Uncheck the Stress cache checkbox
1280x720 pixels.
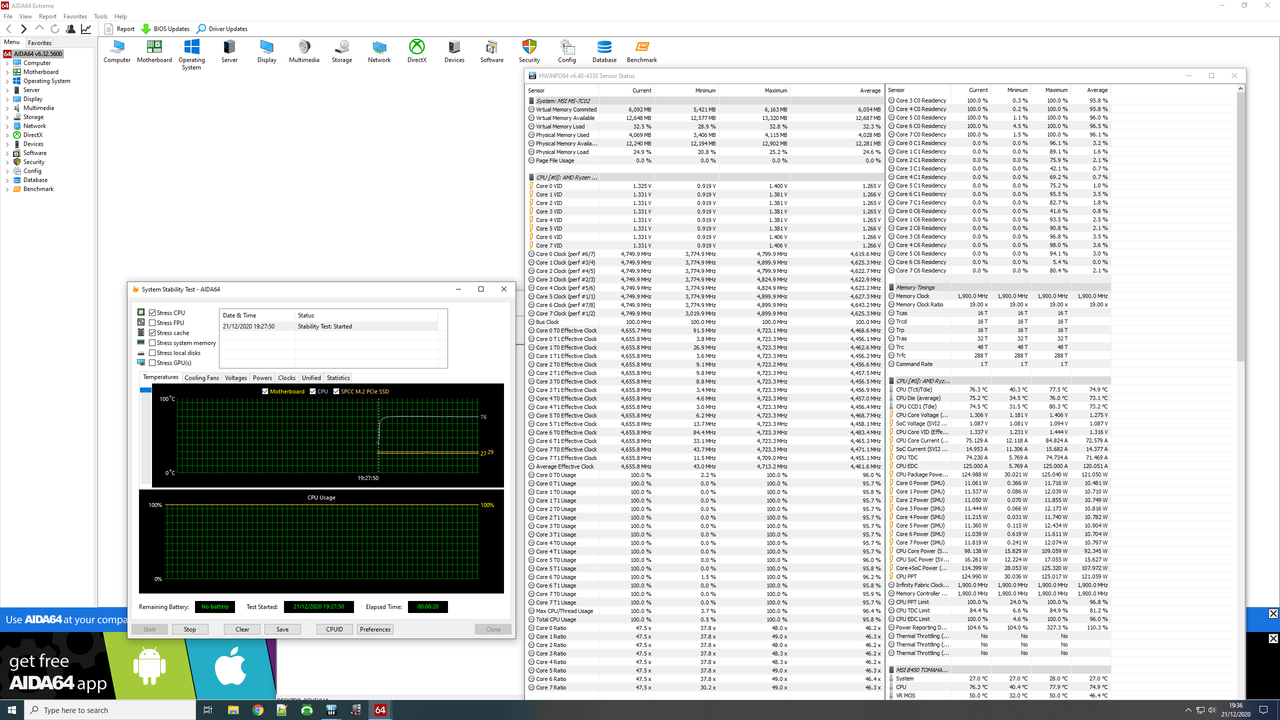click(x=153, y=333)
